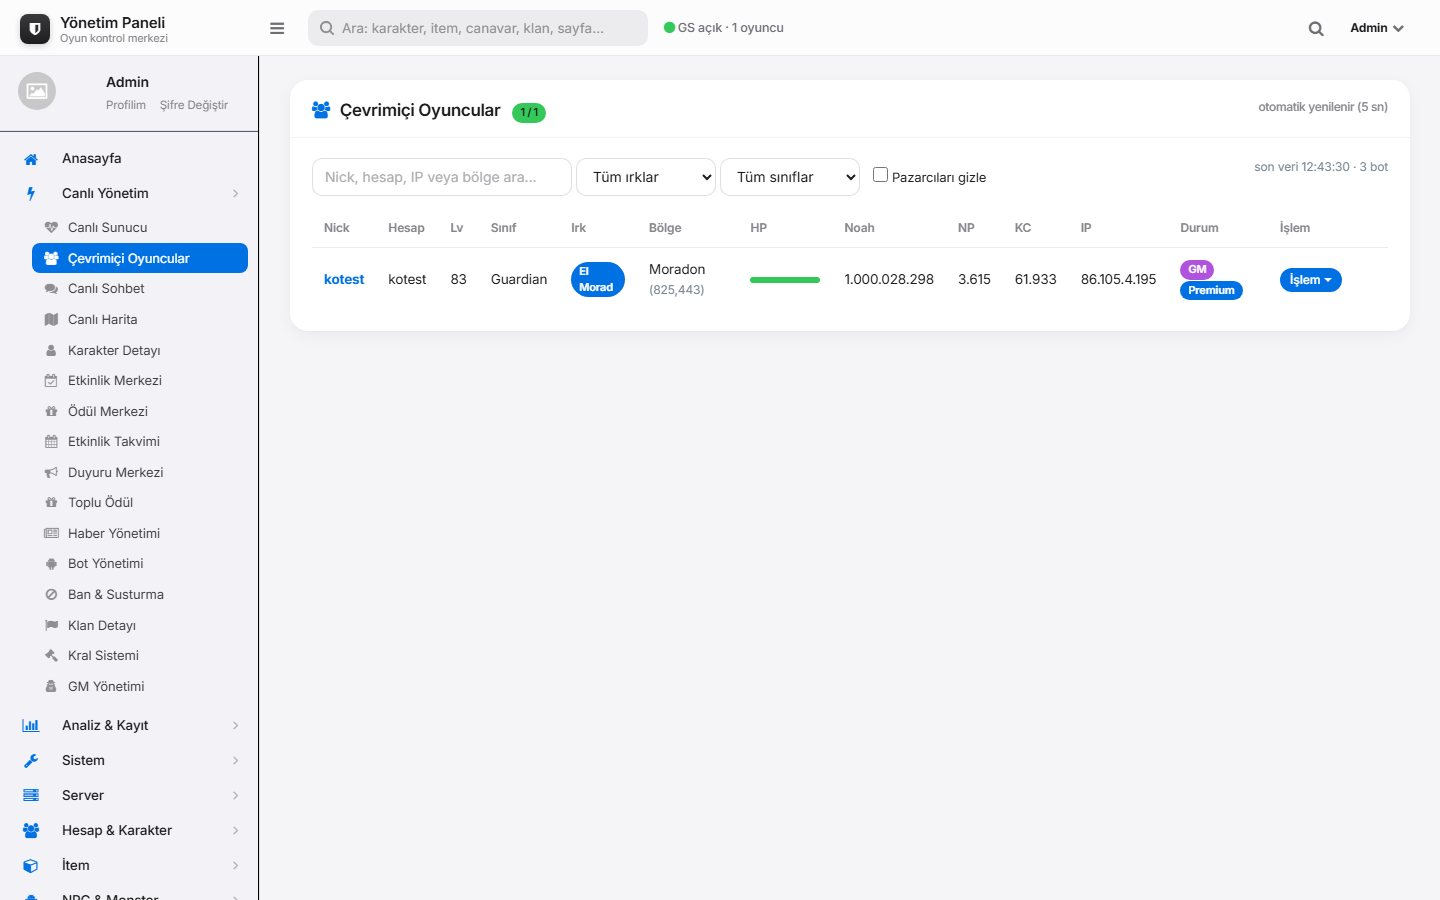Open the Tüm sınıflar class dropdown
This screenshot has width=1440, height=900.
(790, 177)
